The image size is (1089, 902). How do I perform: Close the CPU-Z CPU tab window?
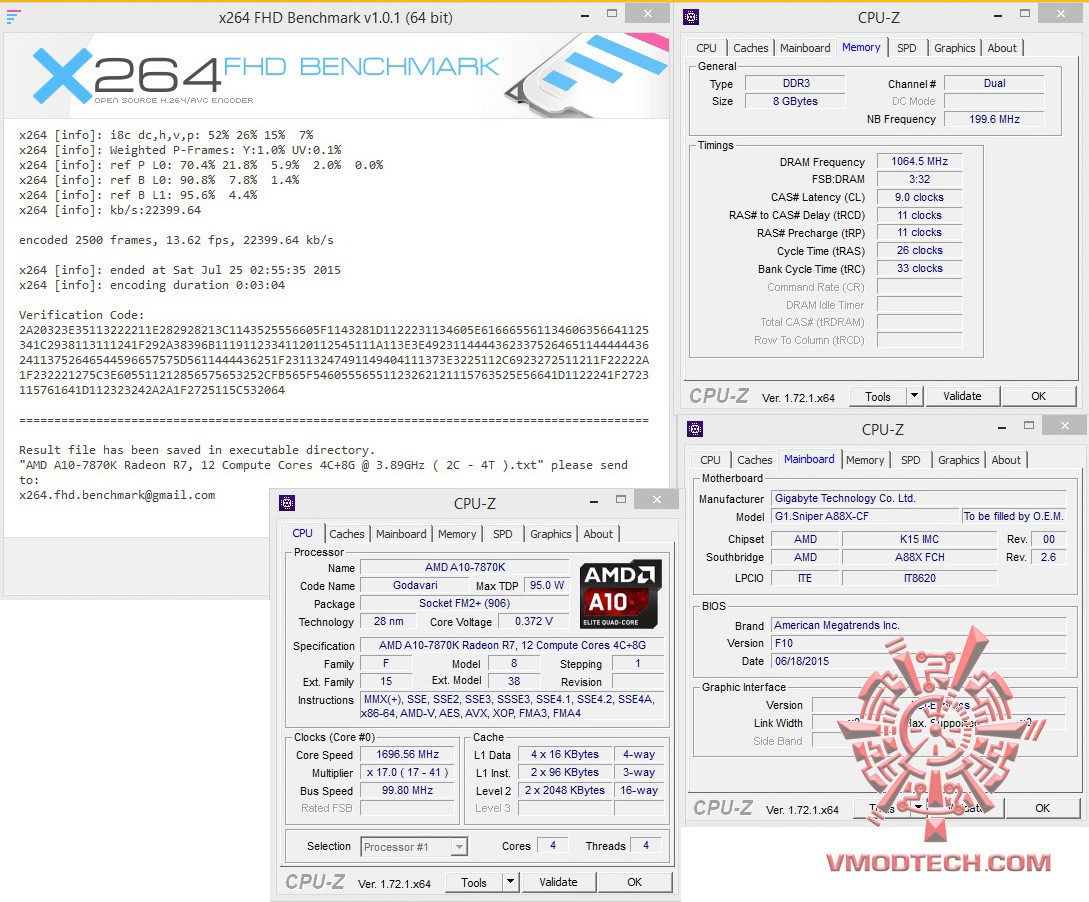coord(656,499)
